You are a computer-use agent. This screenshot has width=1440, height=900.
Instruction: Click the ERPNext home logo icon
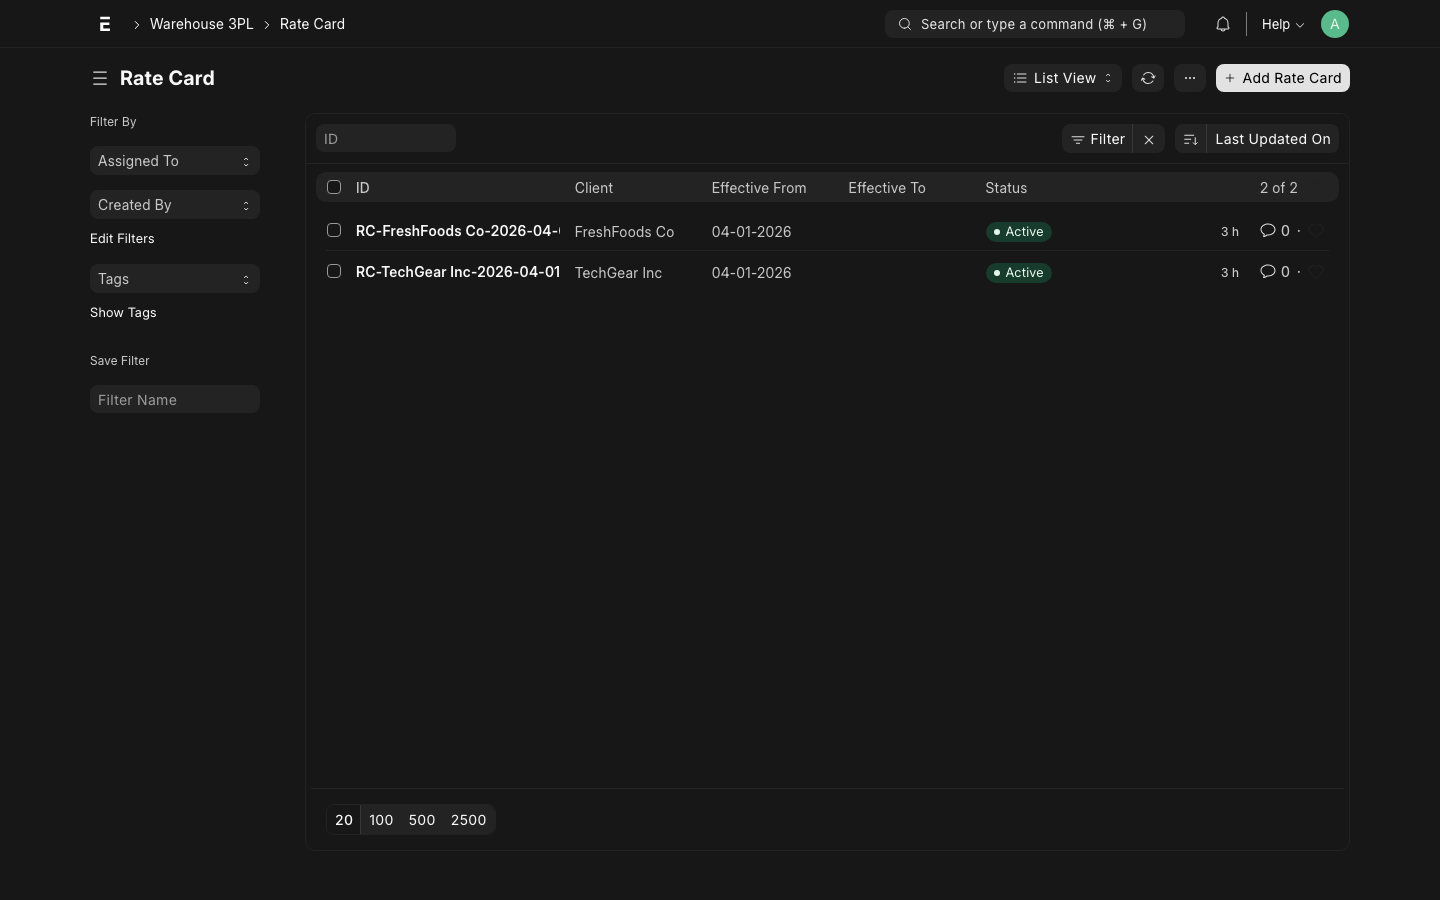coord(105,24)
